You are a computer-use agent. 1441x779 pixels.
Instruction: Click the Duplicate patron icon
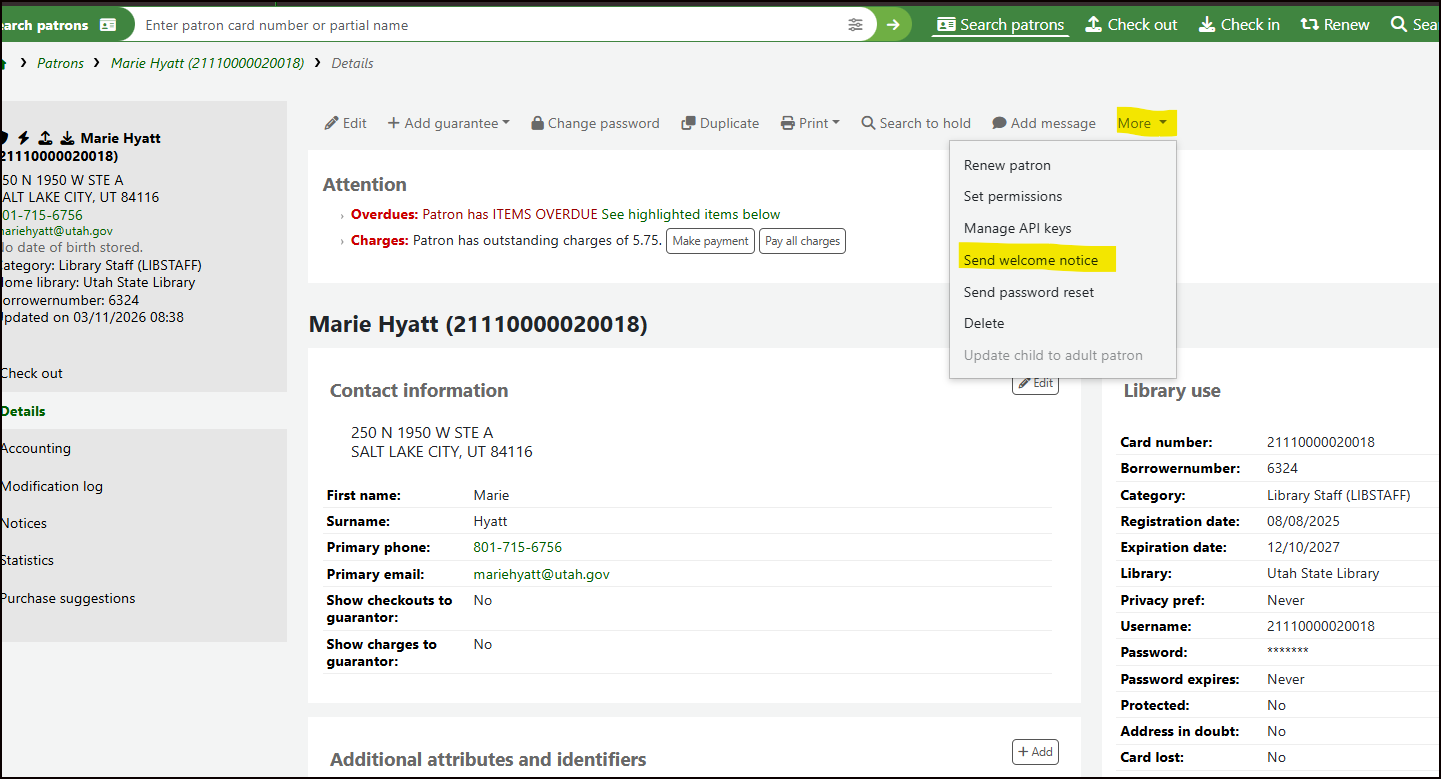pos(688,123)
